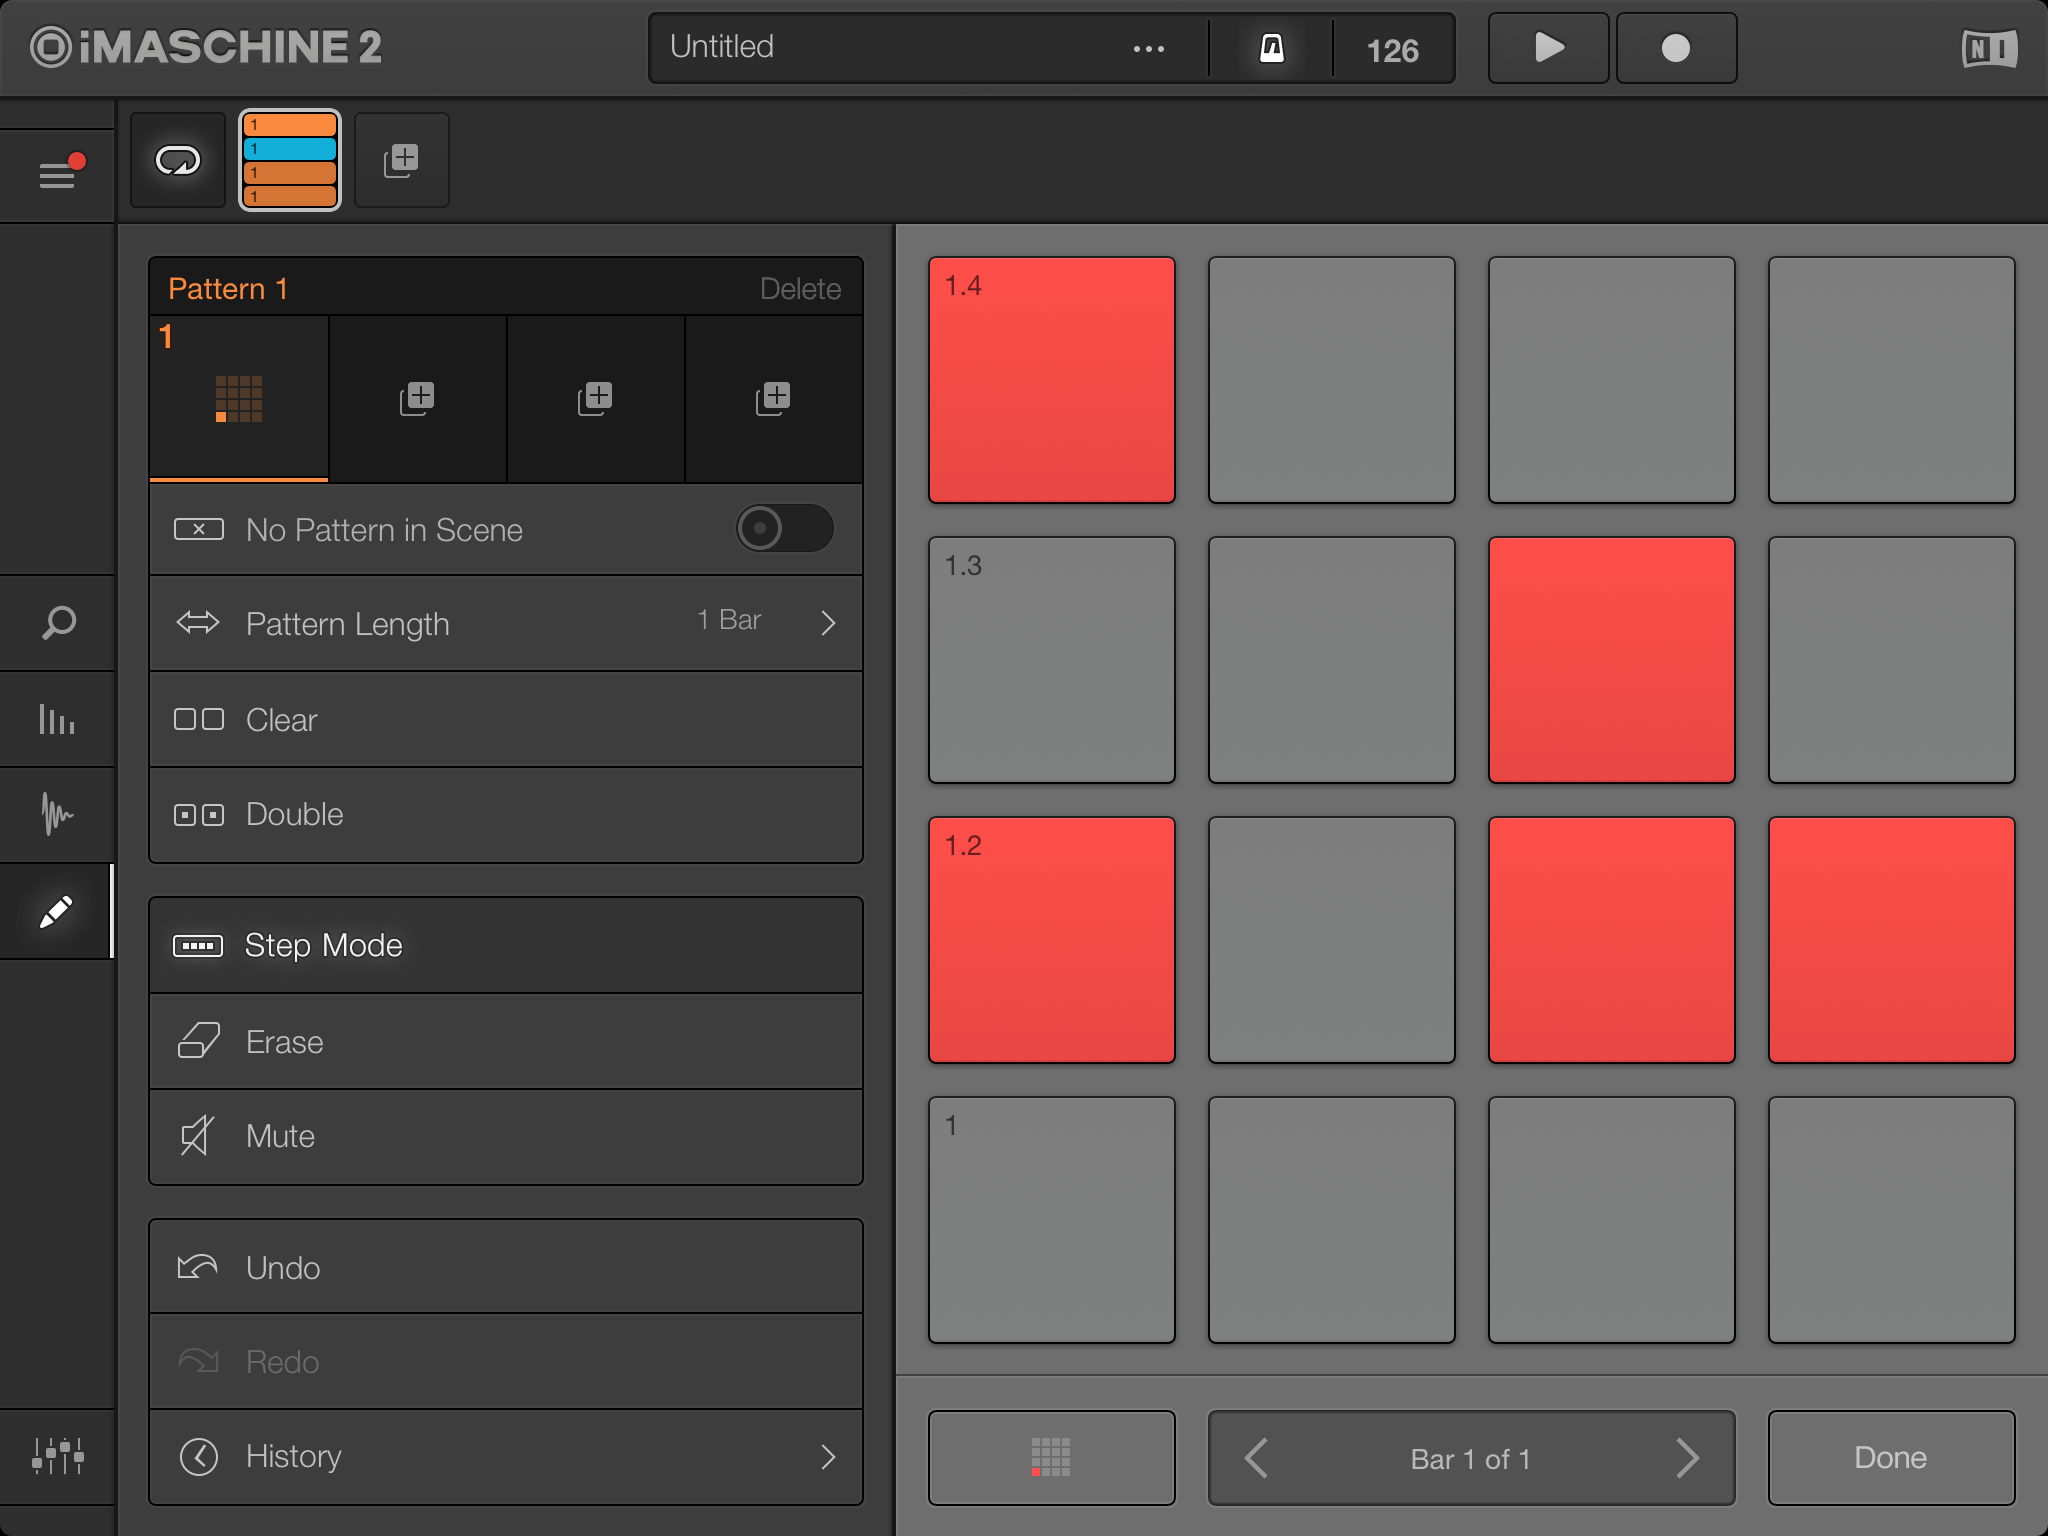
Task: Toggle the loop button in the scene bar
Action: click(x=178, y=160)
